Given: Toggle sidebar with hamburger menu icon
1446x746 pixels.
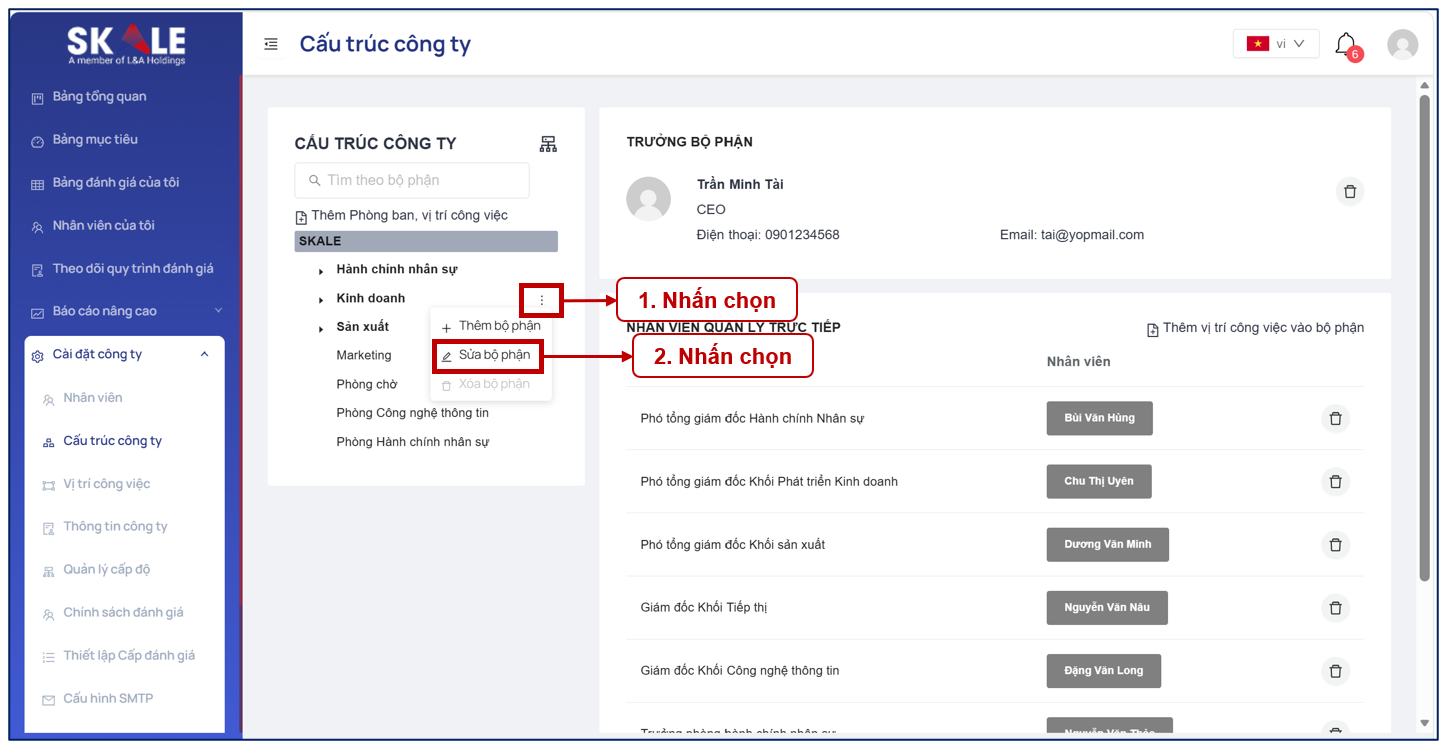Looking at the screenshot, I should pos(271,44).
